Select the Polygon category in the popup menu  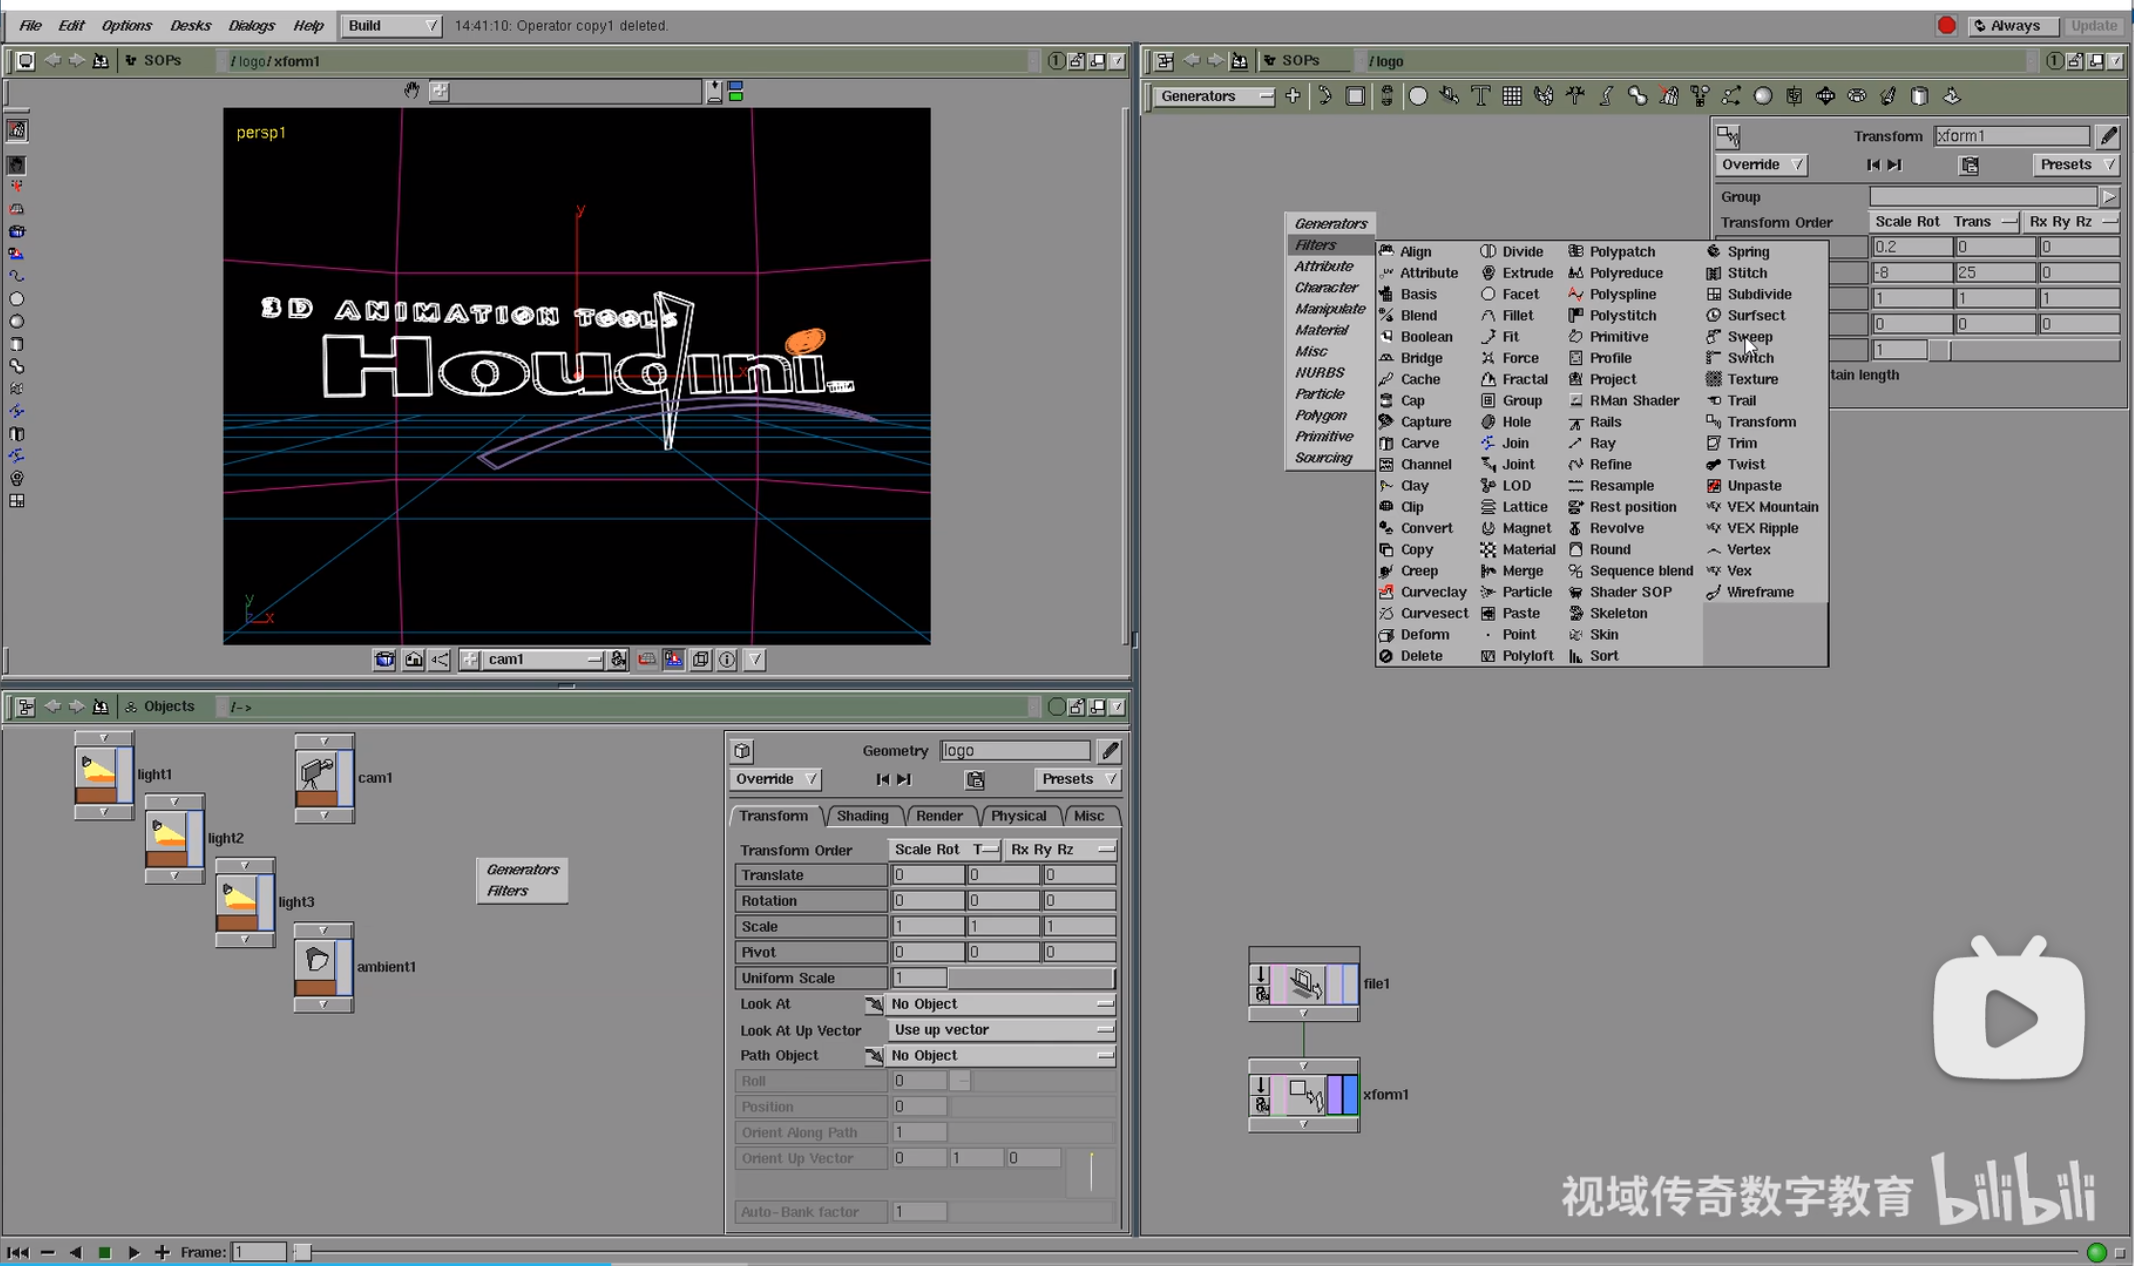1320,415
